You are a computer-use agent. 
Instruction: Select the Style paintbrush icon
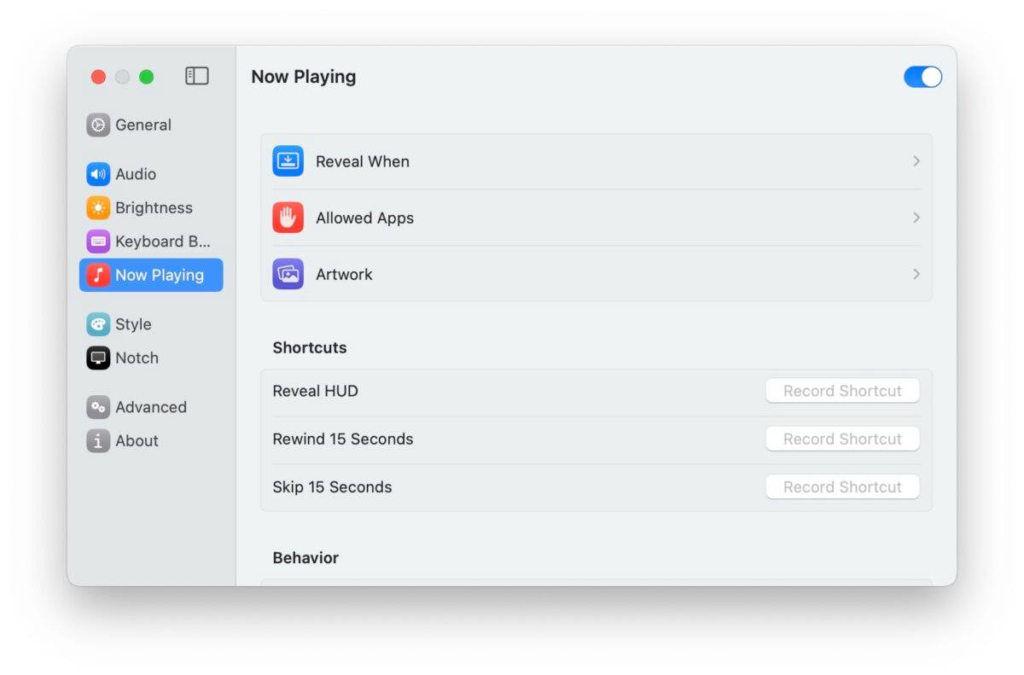coord(97,324)
